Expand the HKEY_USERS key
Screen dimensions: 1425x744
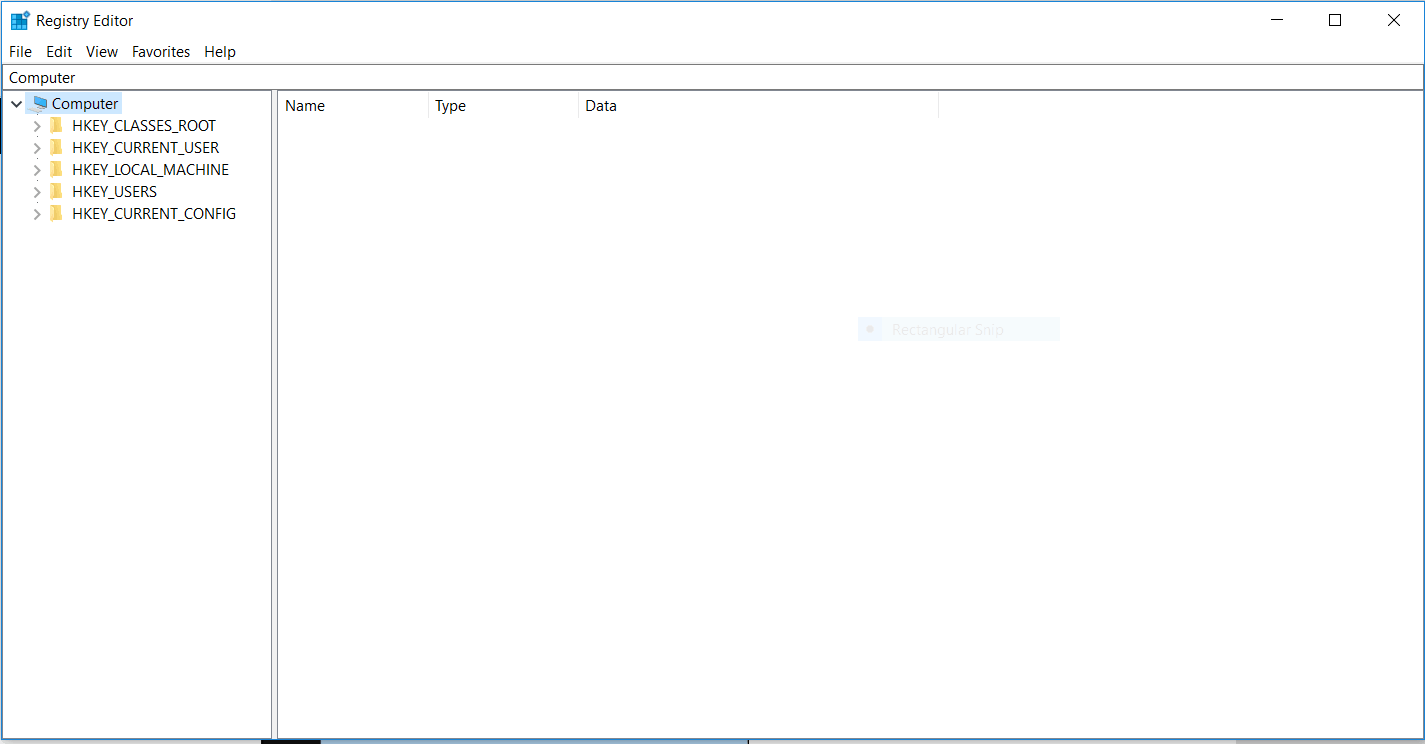click(x=37, y=192)
